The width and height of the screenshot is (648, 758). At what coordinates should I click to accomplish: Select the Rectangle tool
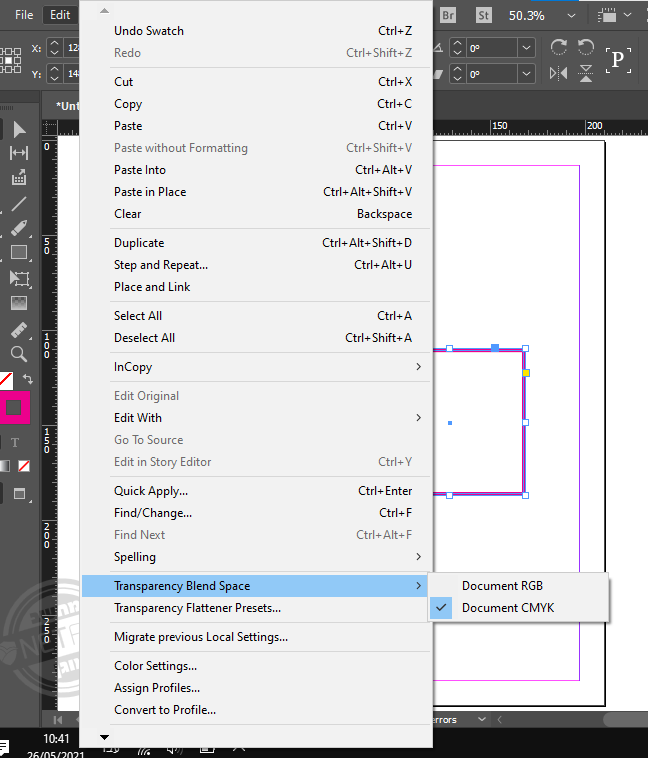(19, 252)
